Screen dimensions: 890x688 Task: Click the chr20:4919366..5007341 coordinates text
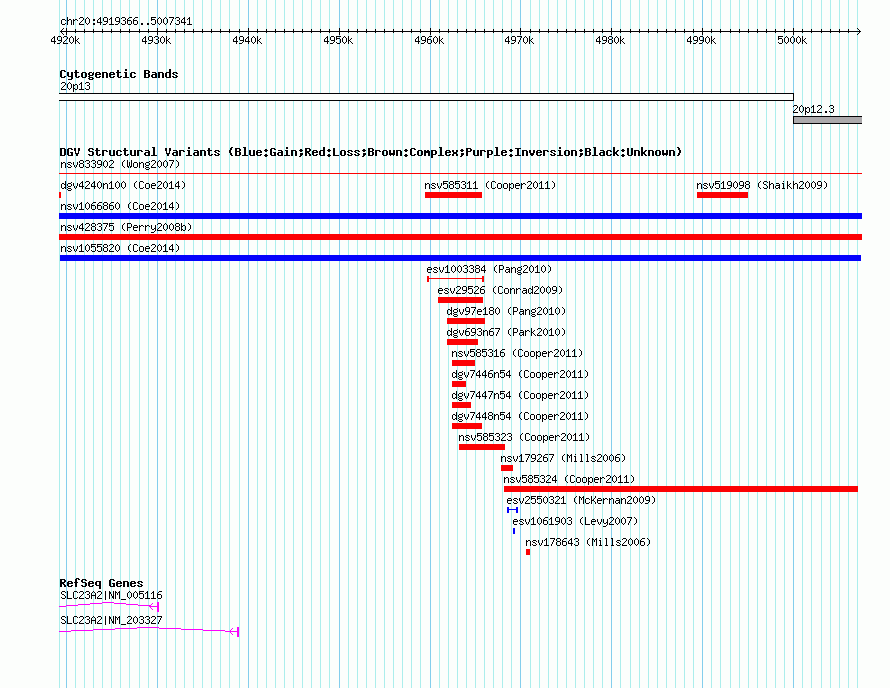click(x=126, y=22)
